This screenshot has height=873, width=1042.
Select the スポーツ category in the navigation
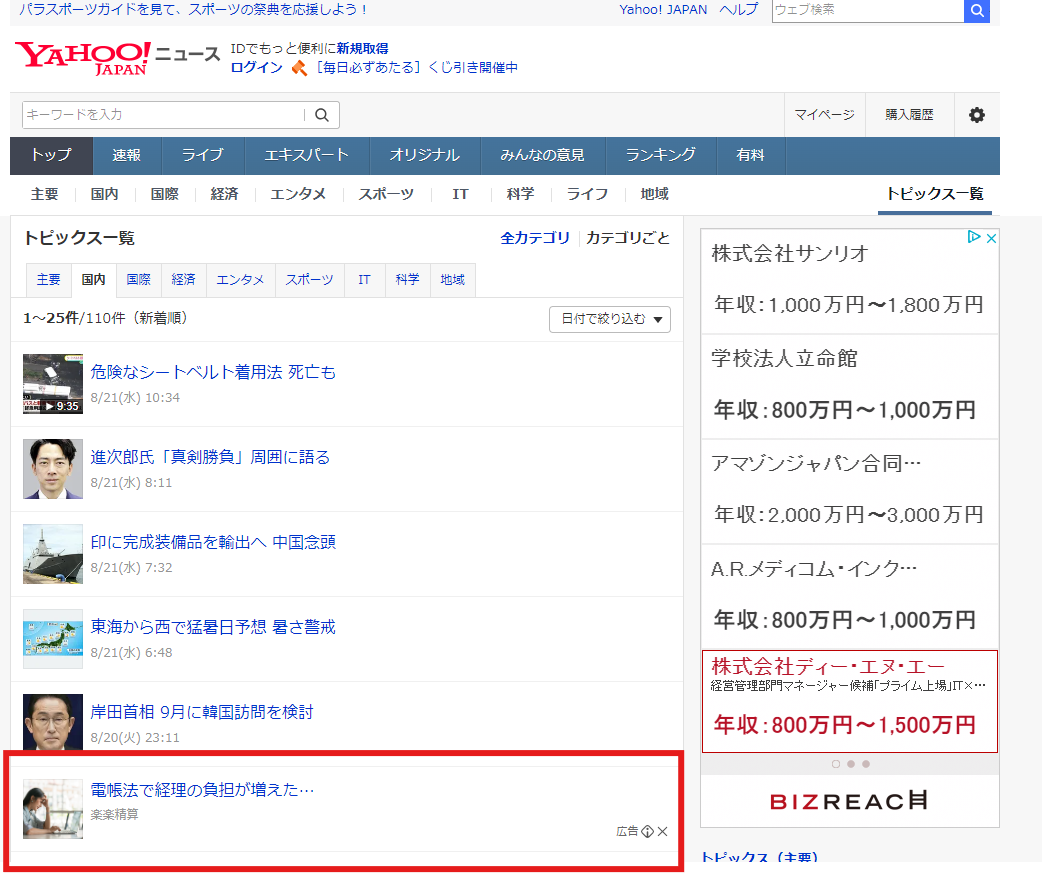click(386, 194)
